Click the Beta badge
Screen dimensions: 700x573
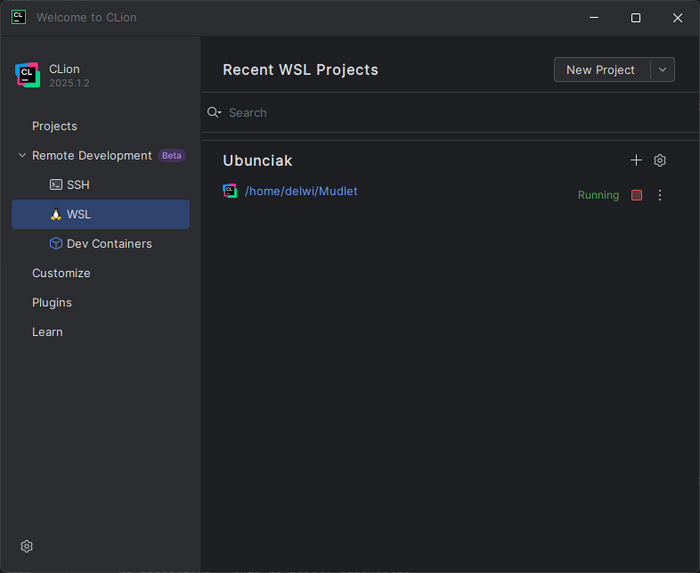click(172, 155)
